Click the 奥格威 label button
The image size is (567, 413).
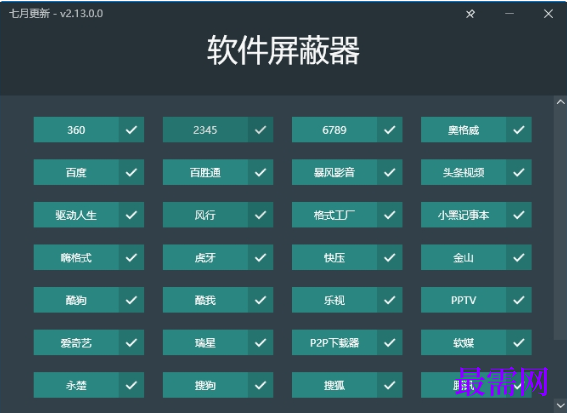point(463,129)
